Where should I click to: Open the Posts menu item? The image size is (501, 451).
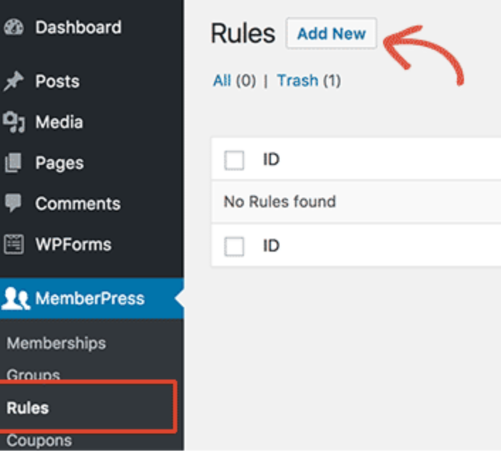[x=57, y=81]
